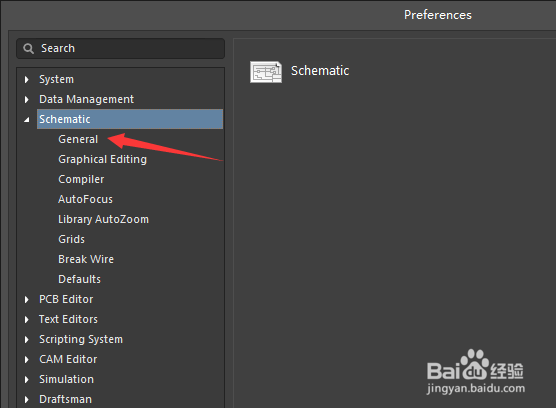This screenshot has height=408, width=556.
Task: Select the Compiler preferences page
Action: 81,179
